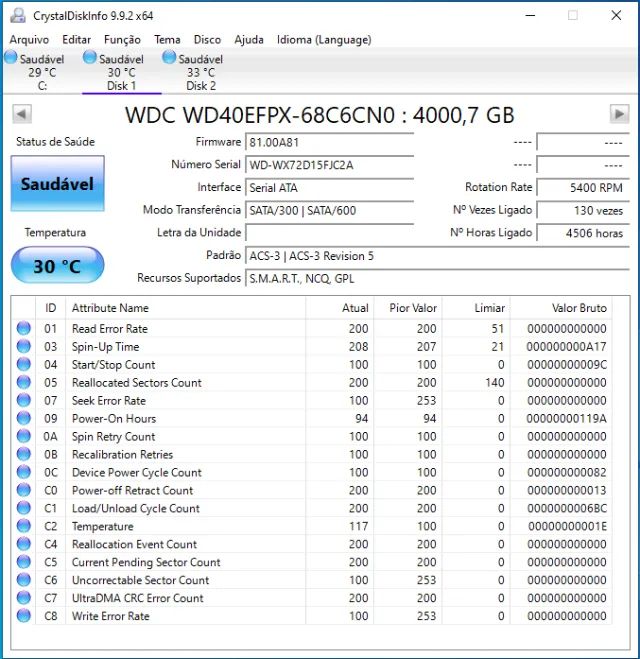Click the serial number field WD-WX72D15FJC2A
This screenshot has width=640, height=659.
[329, 165]
